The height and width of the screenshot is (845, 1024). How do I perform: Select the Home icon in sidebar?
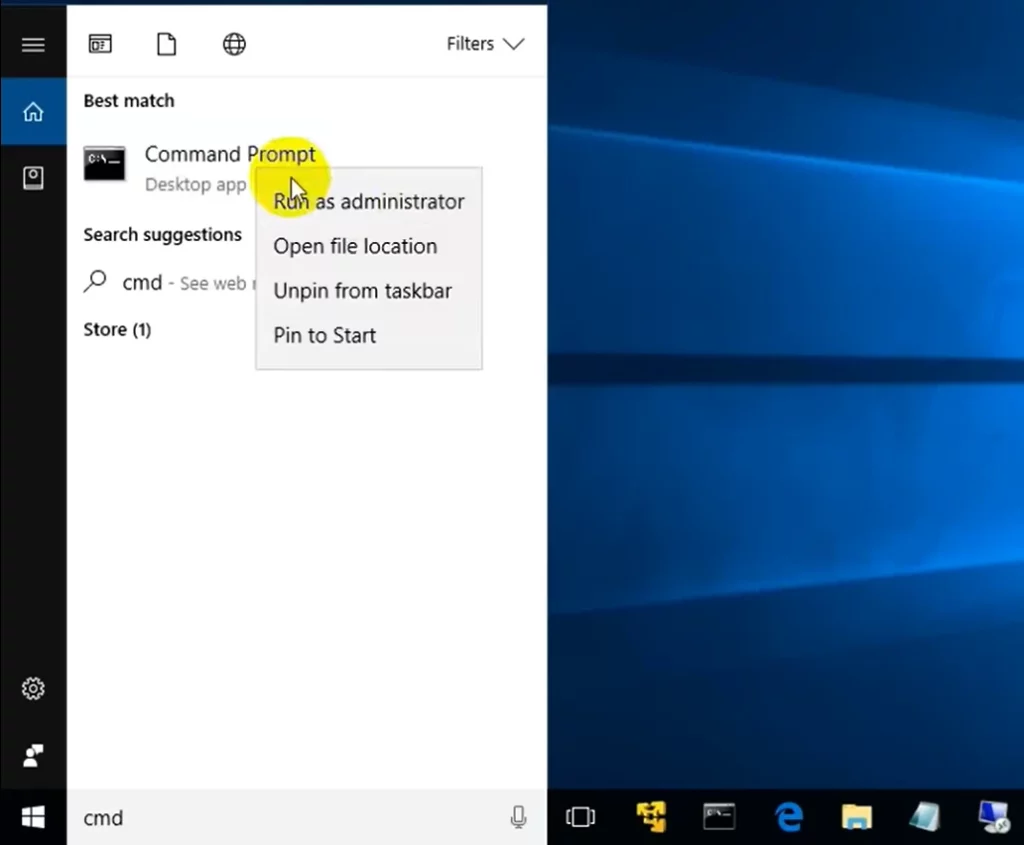33,112
